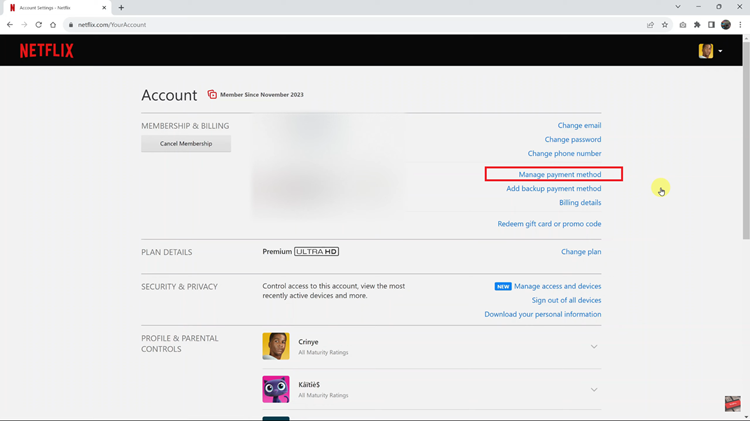Click Sign out of all devices
This screenshot has height=421, width=750.
point(566,300)
